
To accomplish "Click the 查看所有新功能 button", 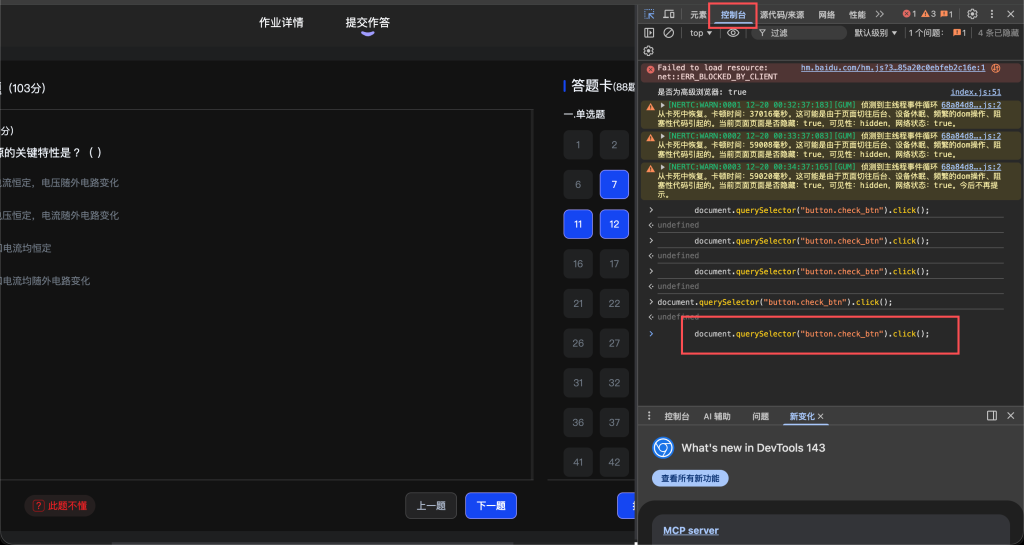I will tap(690, 478).
